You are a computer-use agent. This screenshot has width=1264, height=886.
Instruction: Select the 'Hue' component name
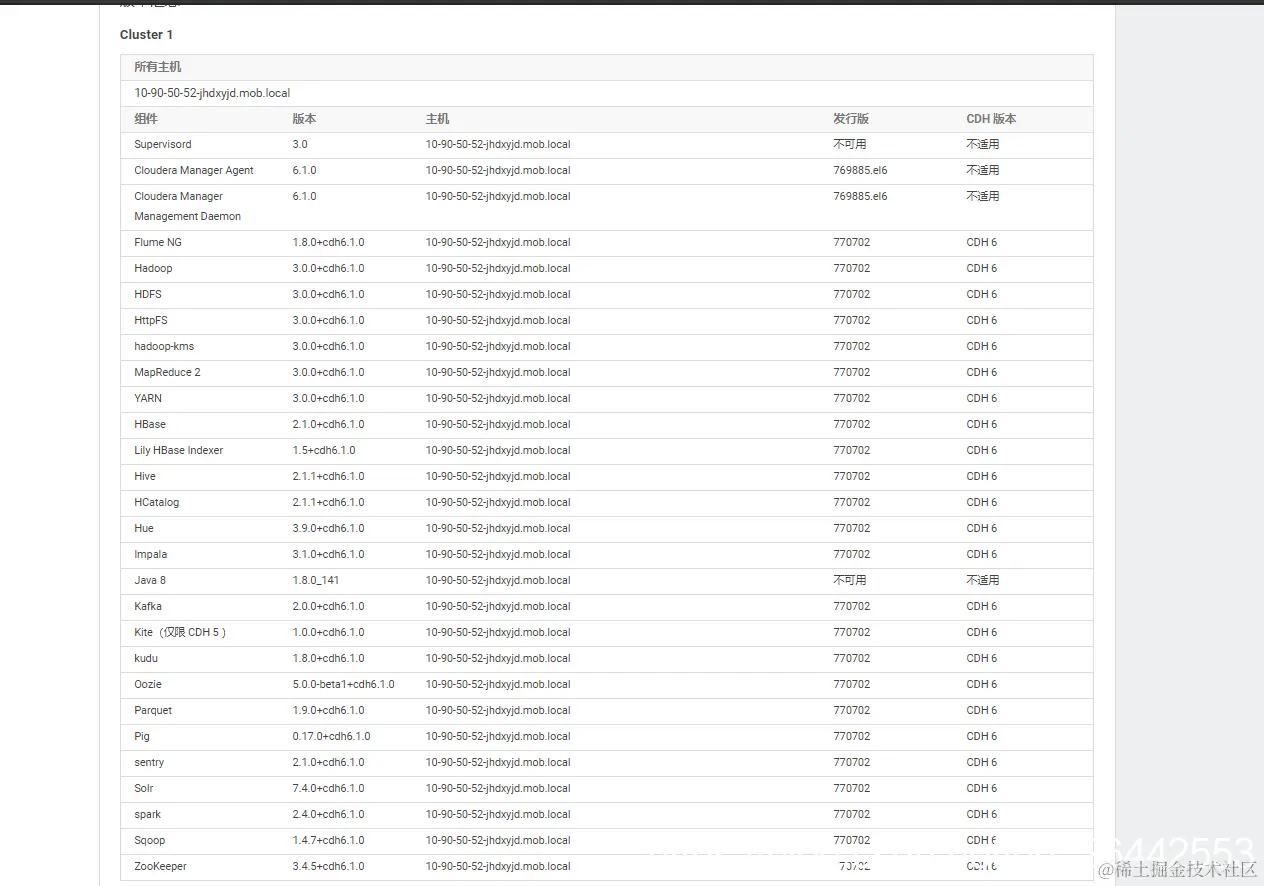tap(144, 529)
